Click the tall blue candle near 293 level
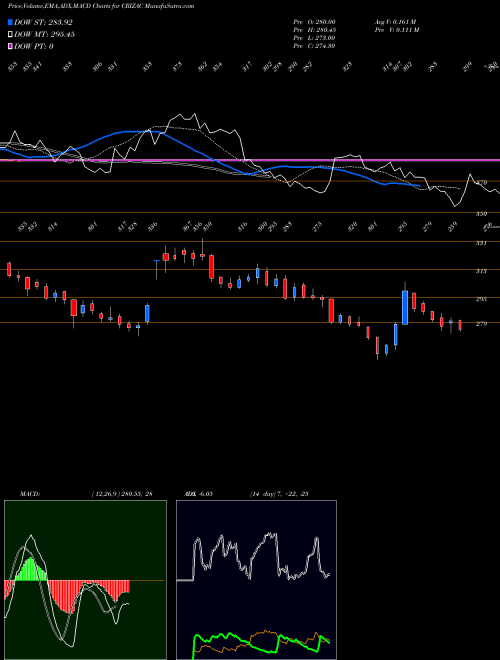 pos(405,307)
